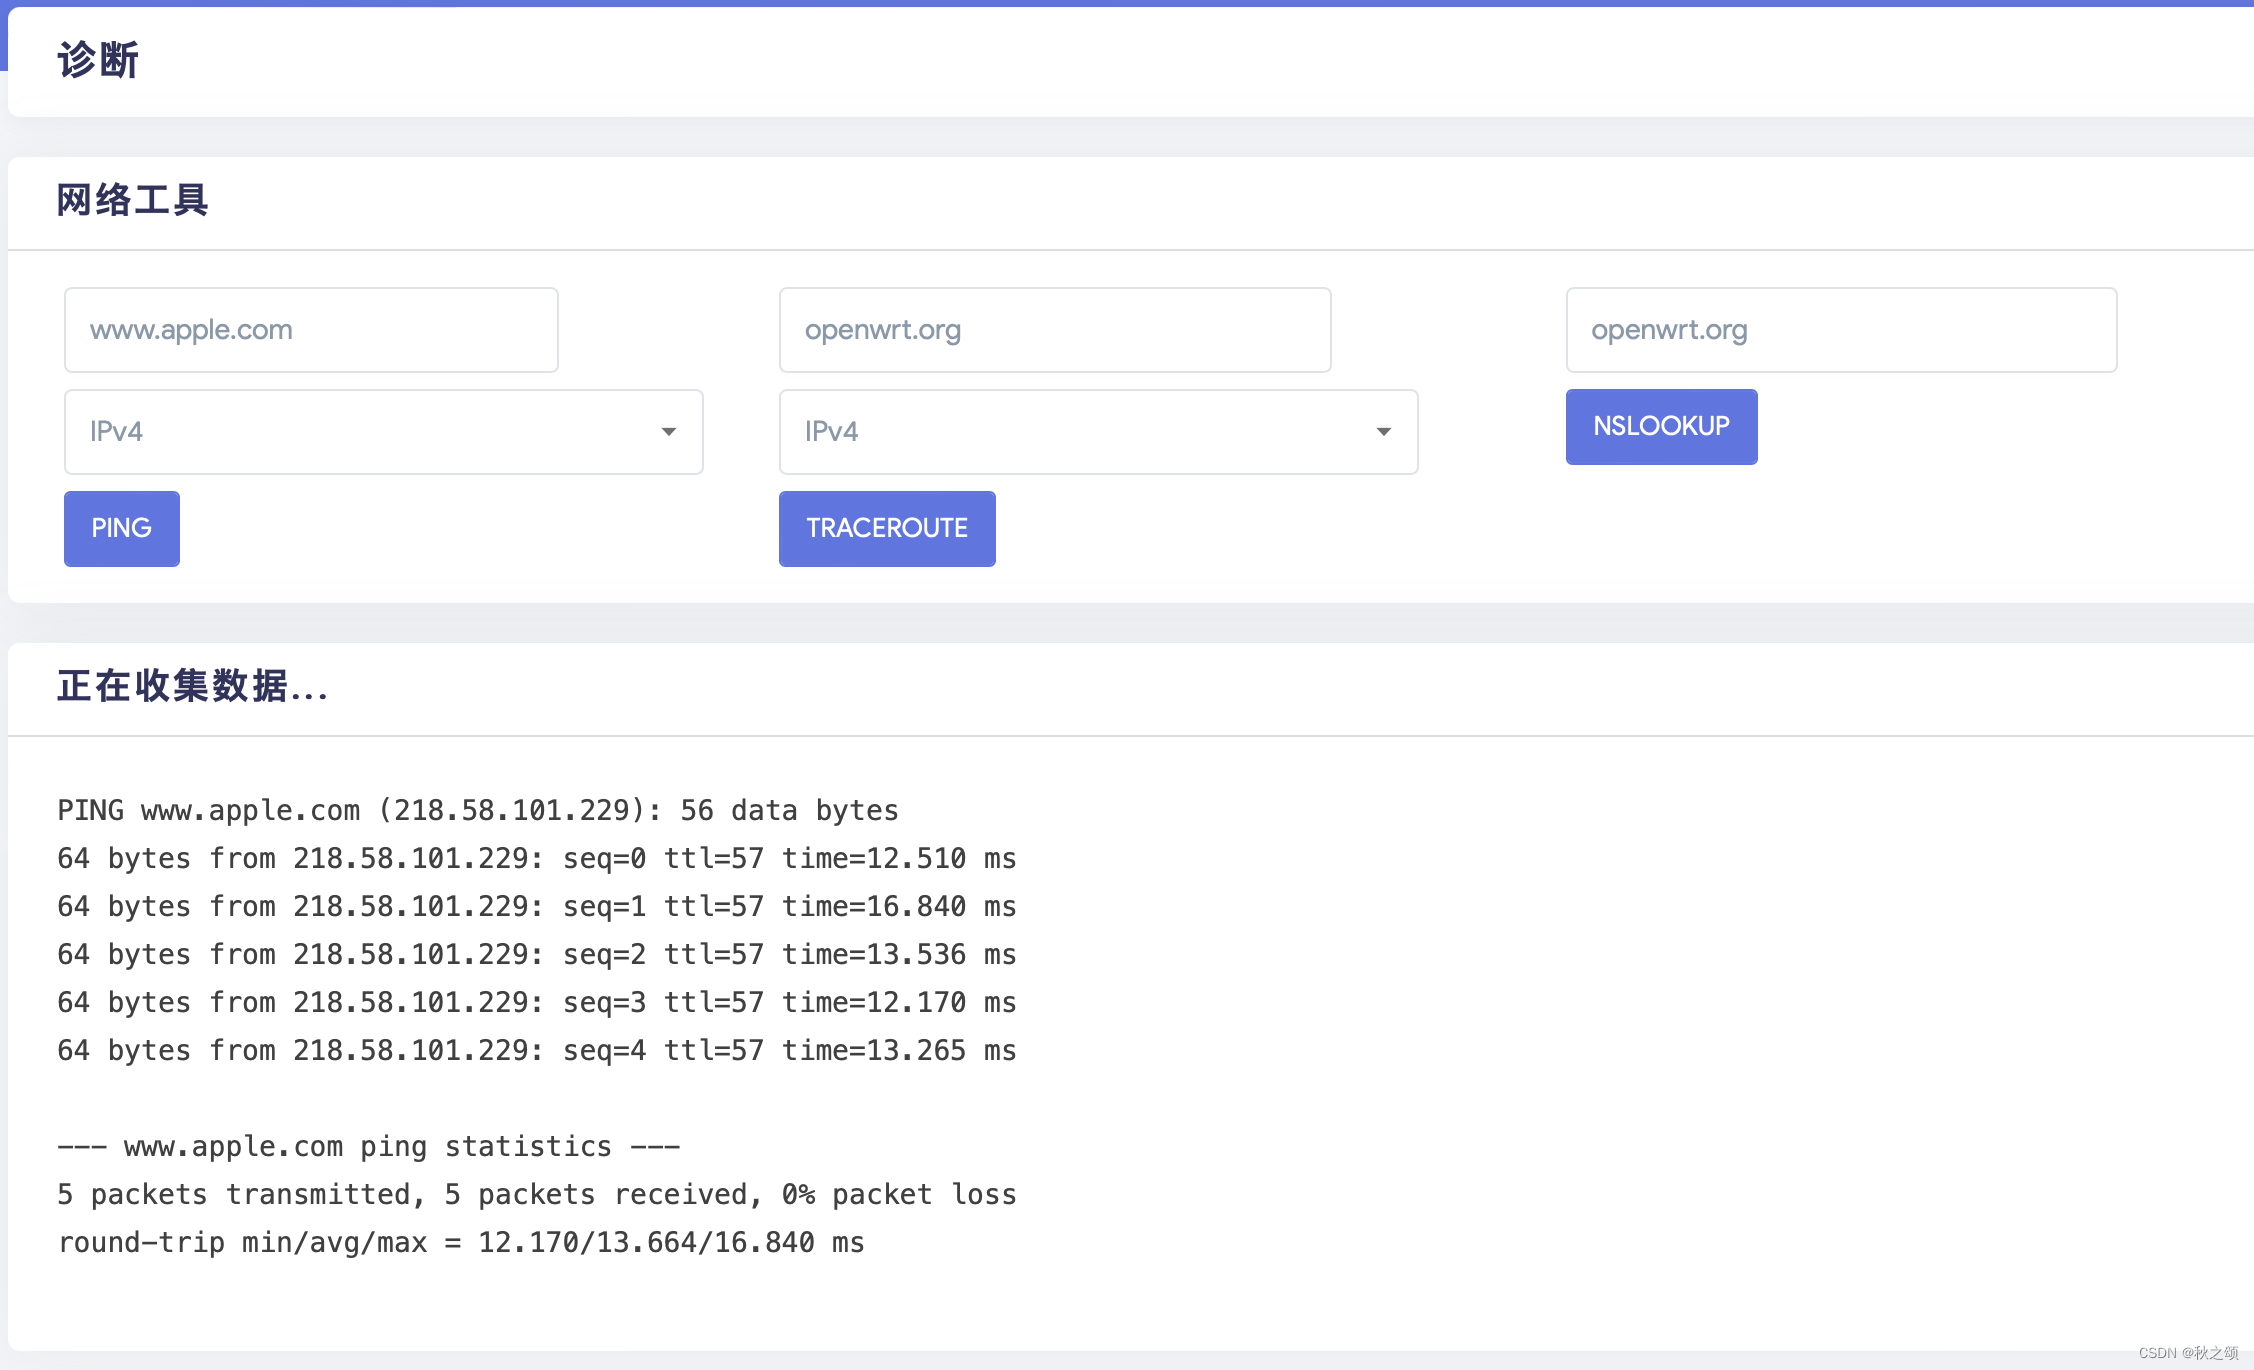Focus the nslookup openwrt.org input field

click(x=1840, y=330)
